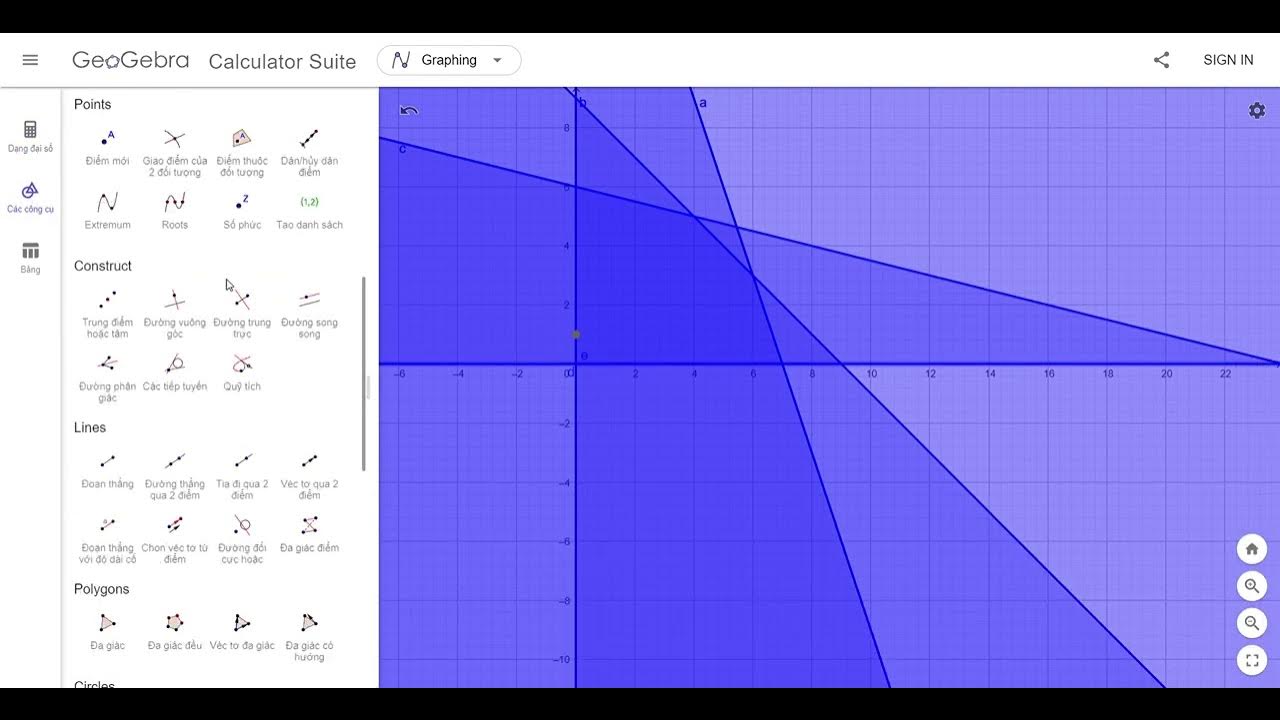Click the Polygons section heading
Image resolution: width=1280 pixels, height=720 pixels.
coord(102,589)
